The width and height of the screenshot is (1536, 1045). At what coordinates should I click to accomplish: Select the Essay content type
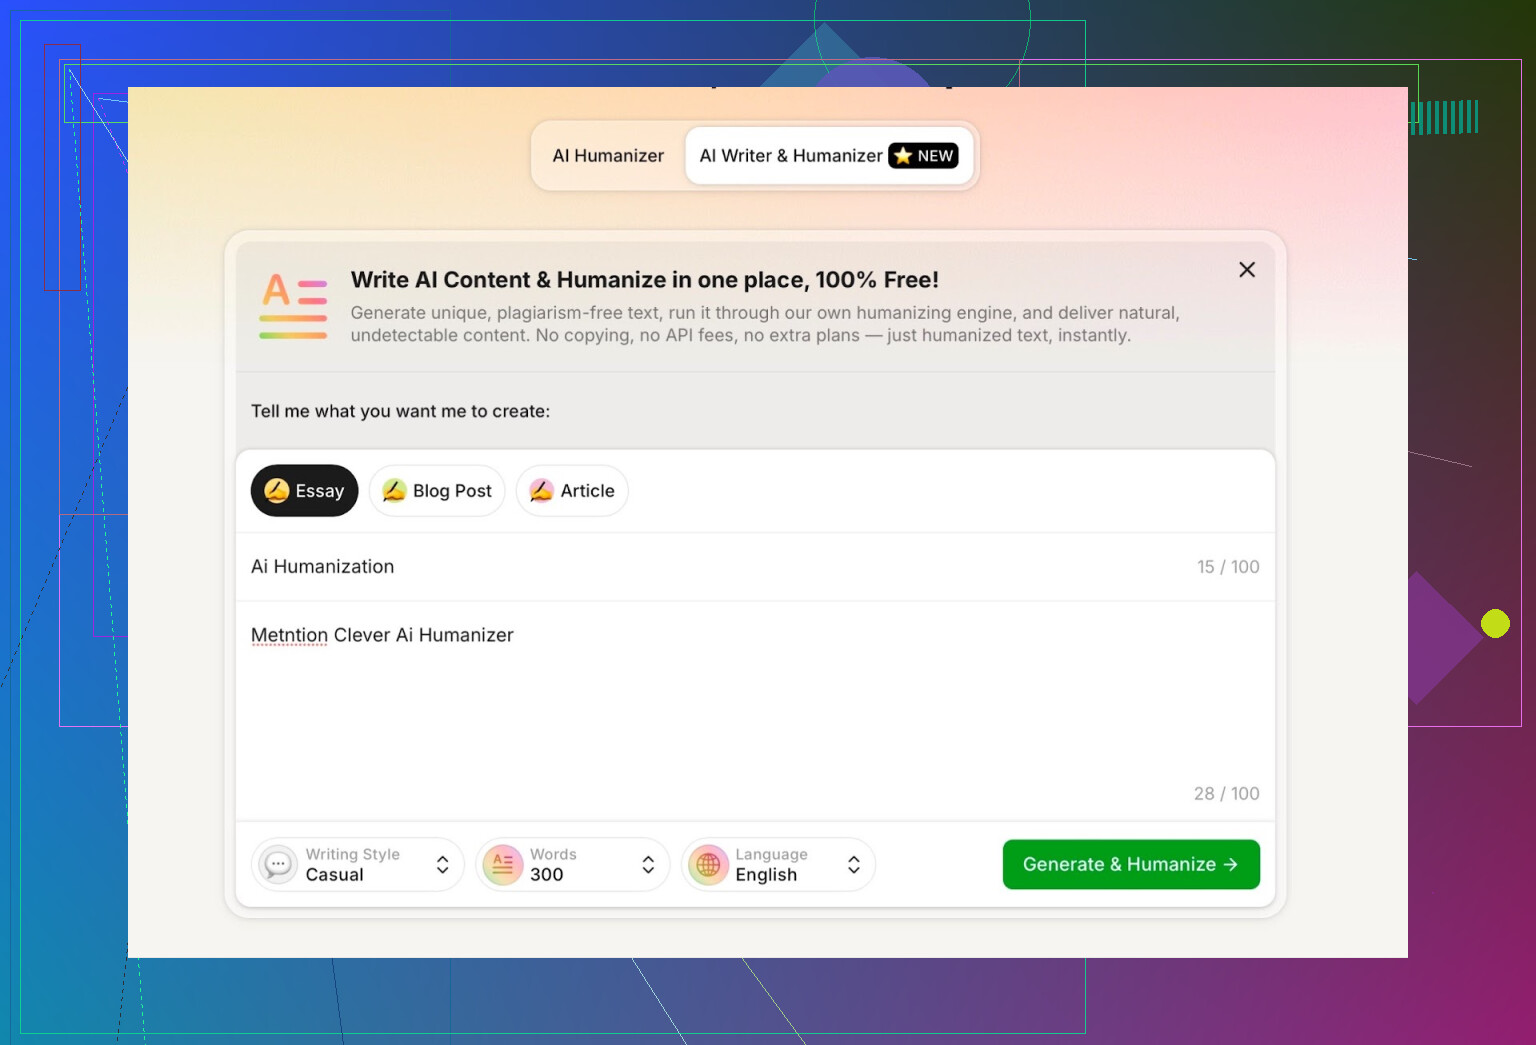pos(304,491)
